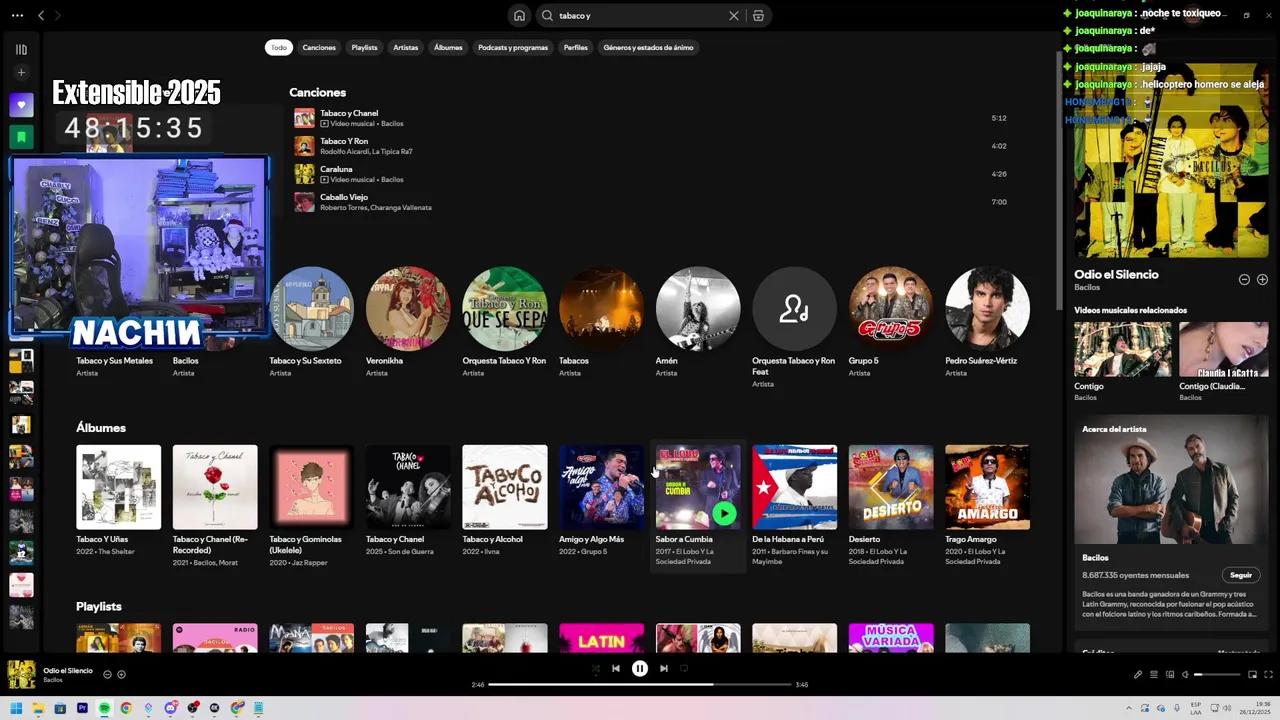Create a new playlist with plus icon
This screenshot has width=1280, height=720.
coord(21,73)
